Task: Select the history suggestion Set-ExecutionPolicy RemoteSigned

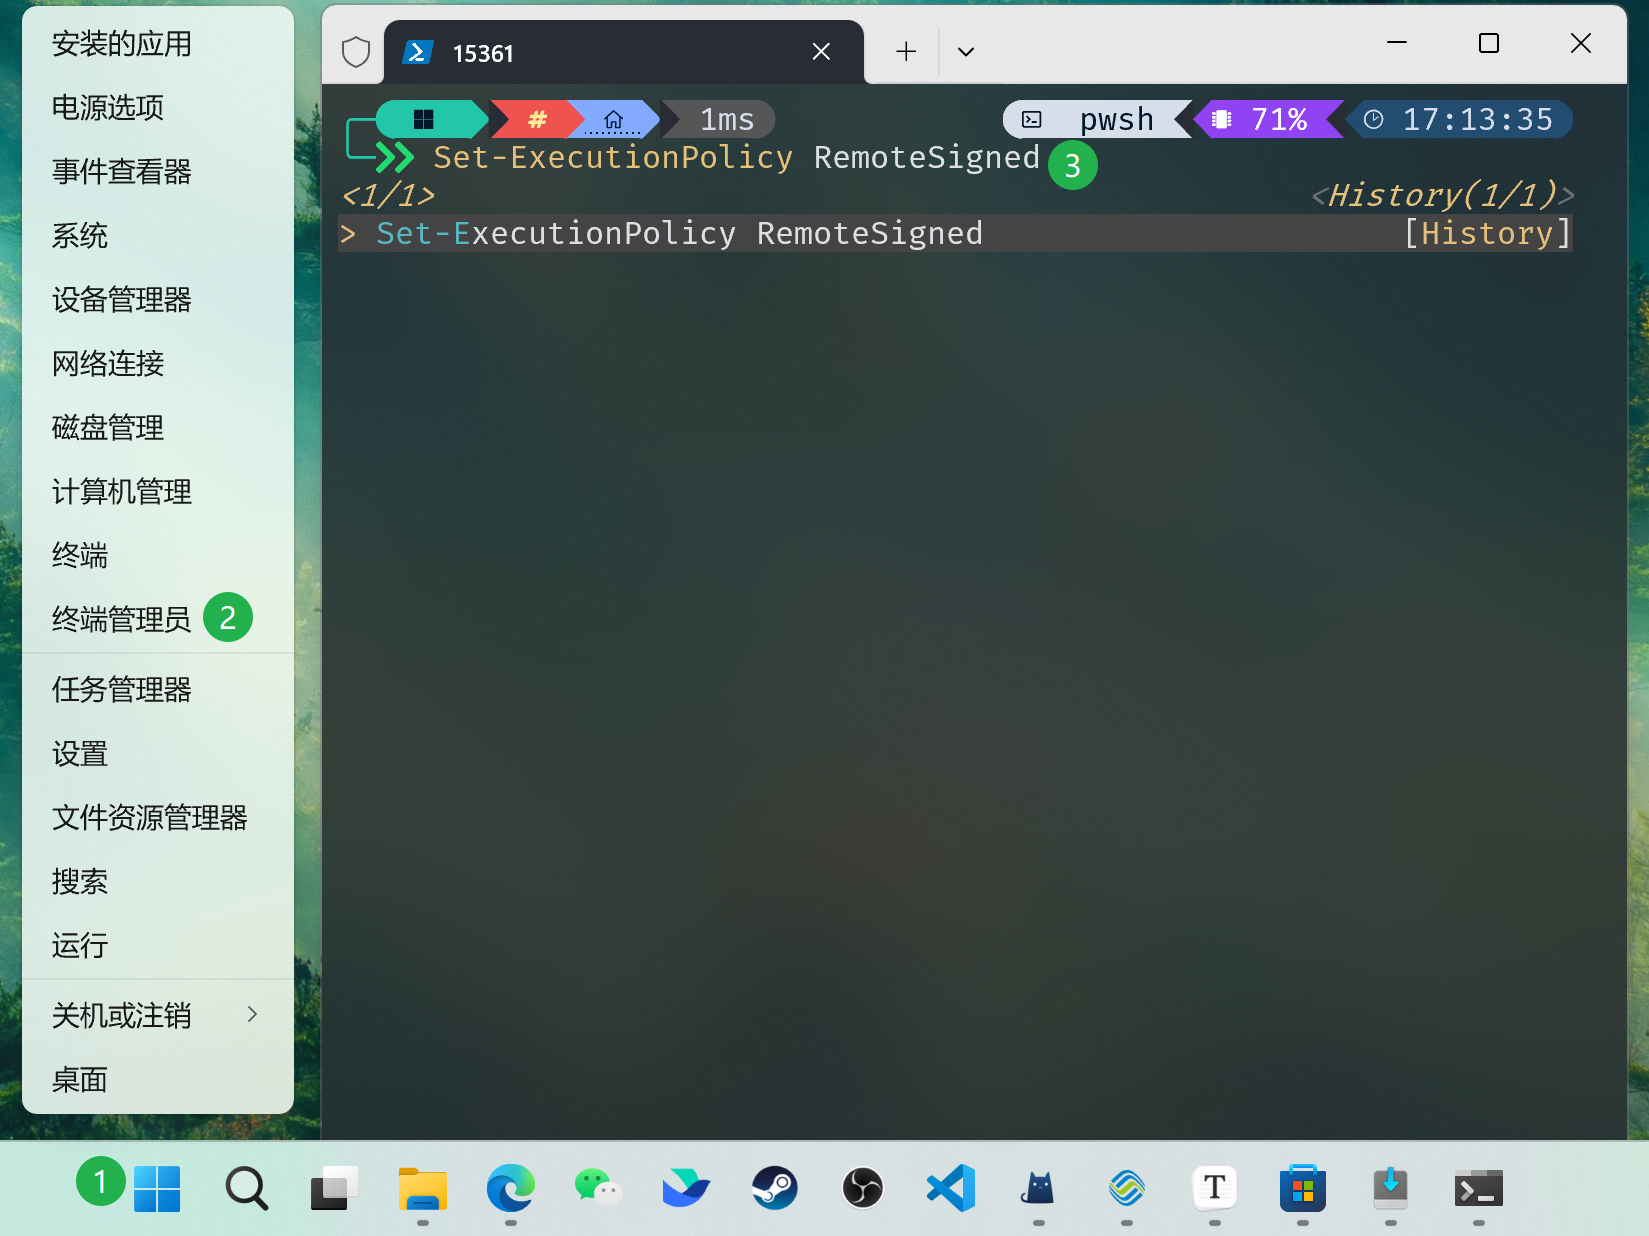Action: 679,234
